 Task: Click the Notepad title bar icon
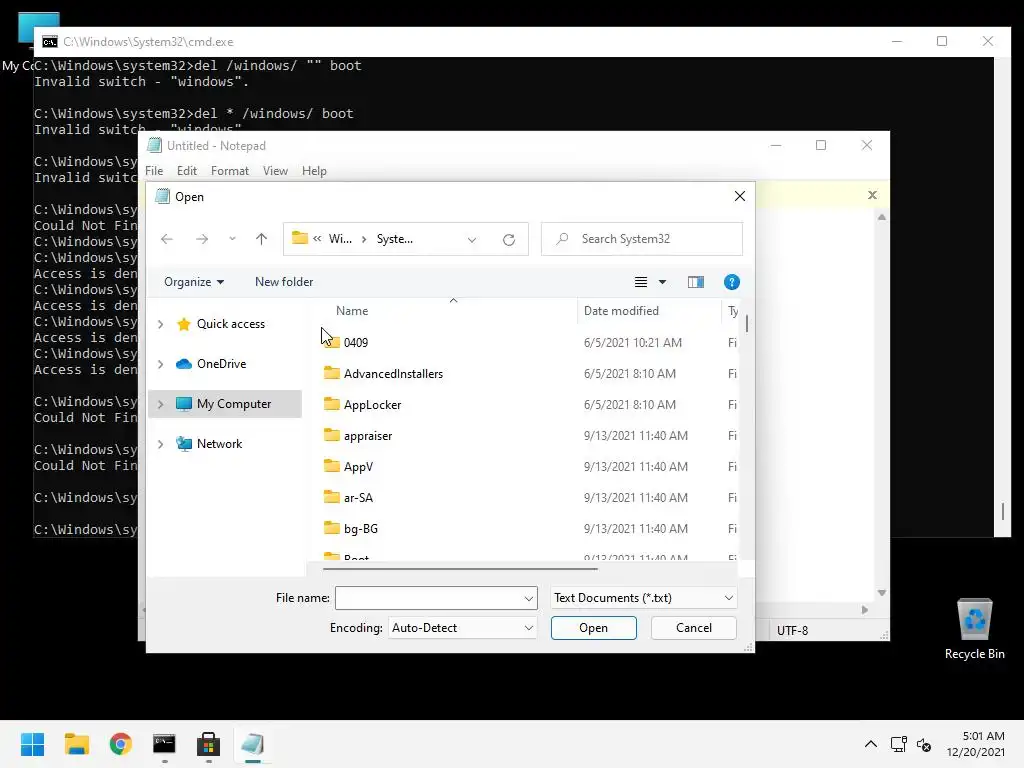[x=154, y=146]
